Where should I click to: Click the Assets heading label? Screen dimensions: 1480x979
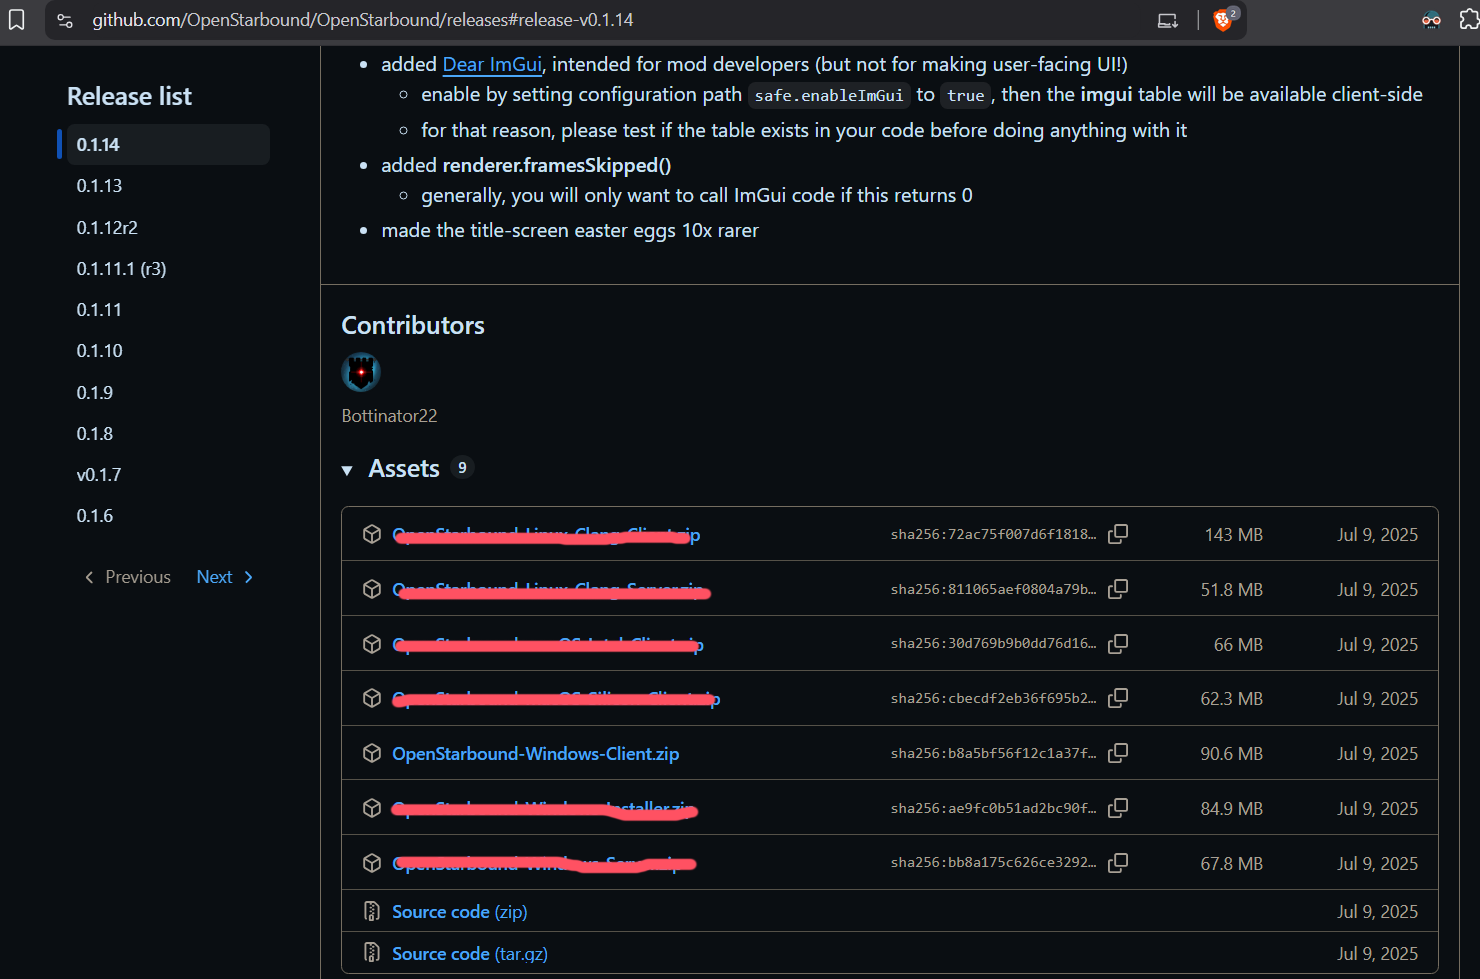pos(404,468)
